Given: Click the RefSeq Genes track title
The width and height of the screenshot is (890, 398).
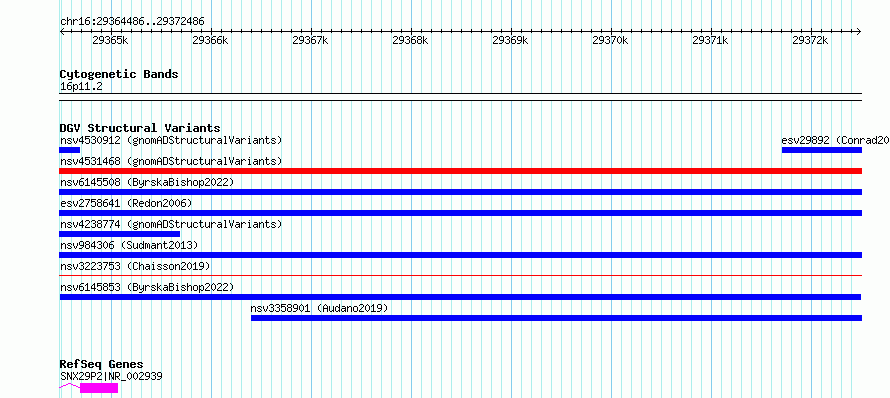Looking at the screenshot, I should point(101,365).
